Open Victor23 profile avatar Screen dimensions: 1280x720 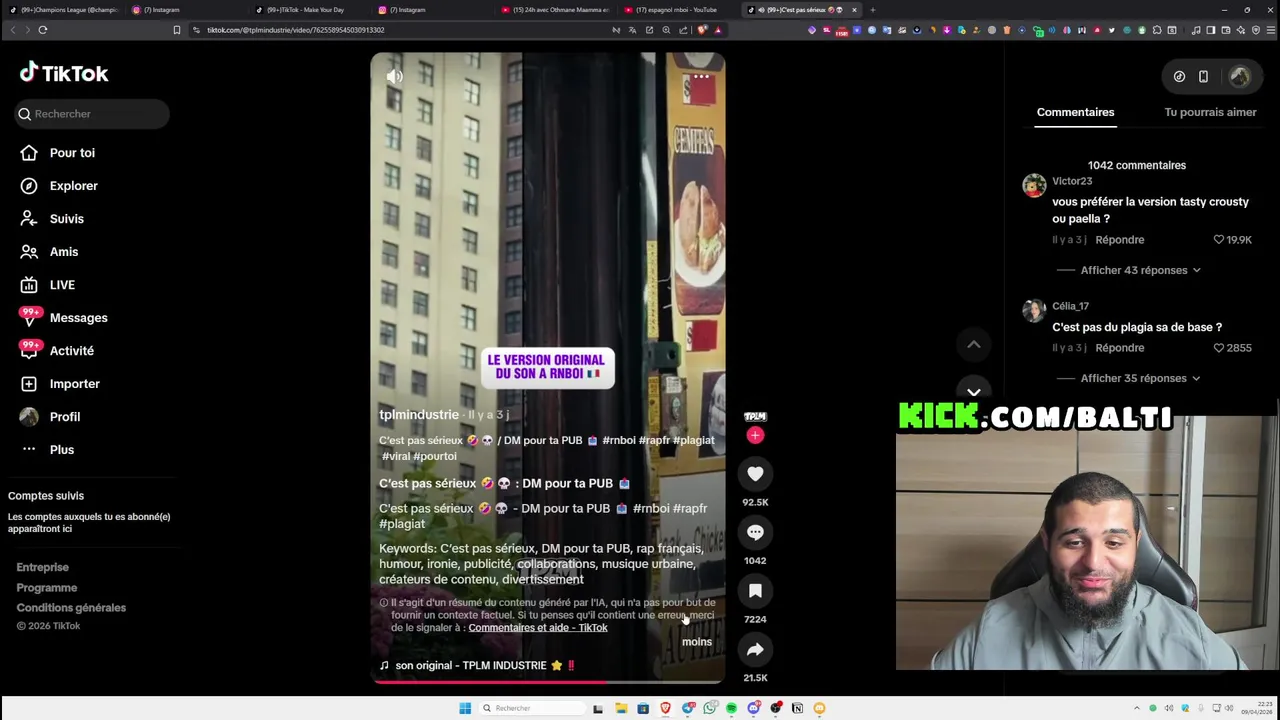coord(1034,185)
